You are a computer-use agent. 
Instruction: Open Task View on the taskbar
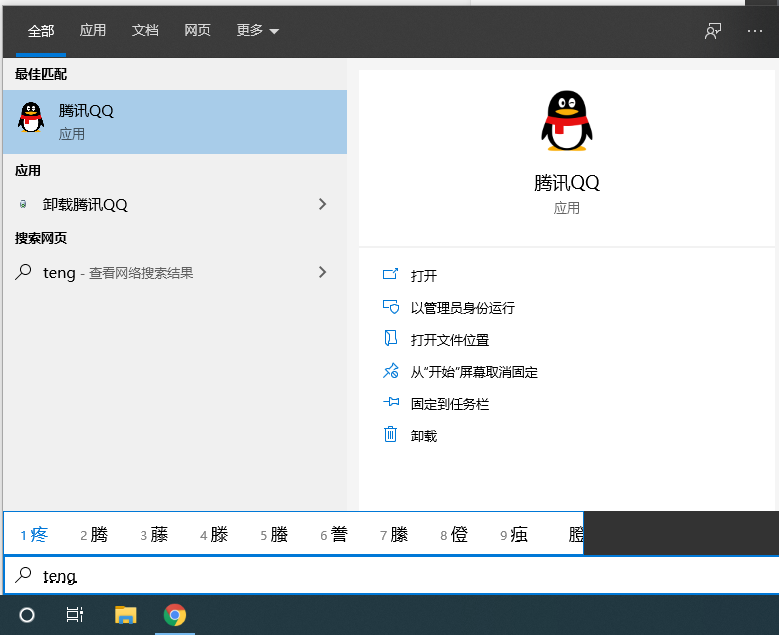(x=75, y=615)
